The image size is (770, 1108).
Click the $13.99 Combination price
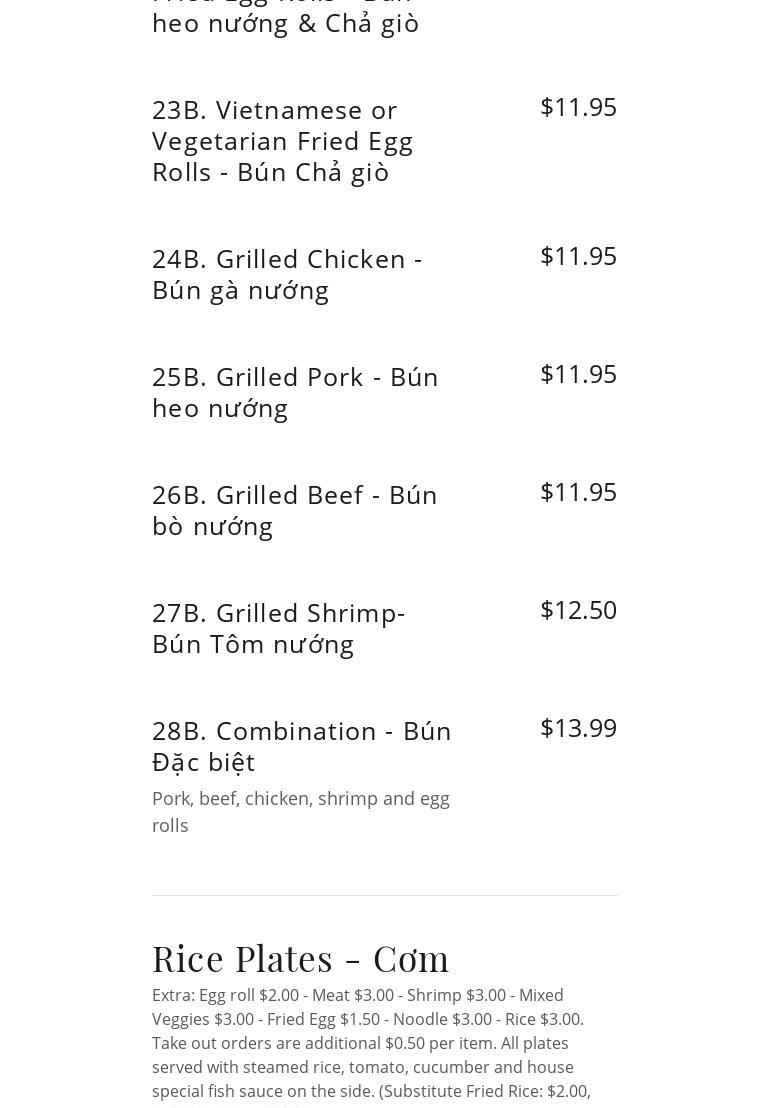pyautogui.click(x=578, y=728)
